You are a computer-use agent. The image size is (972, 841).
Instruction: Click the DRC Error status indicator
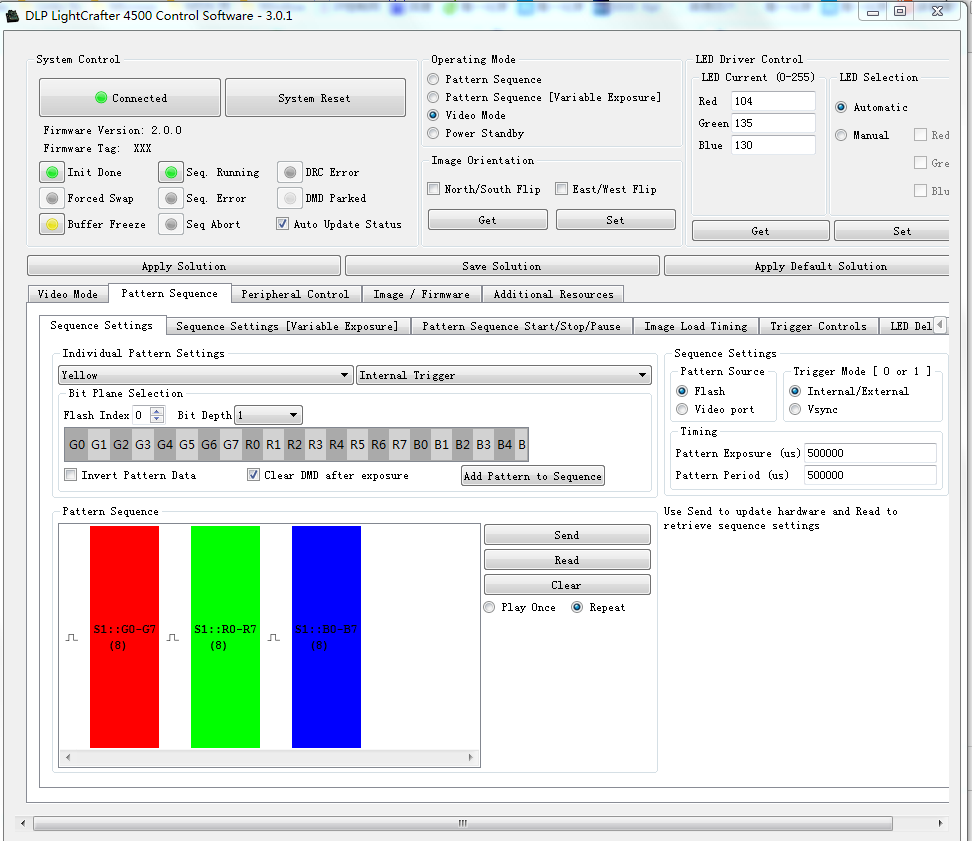tap(290, 173)
